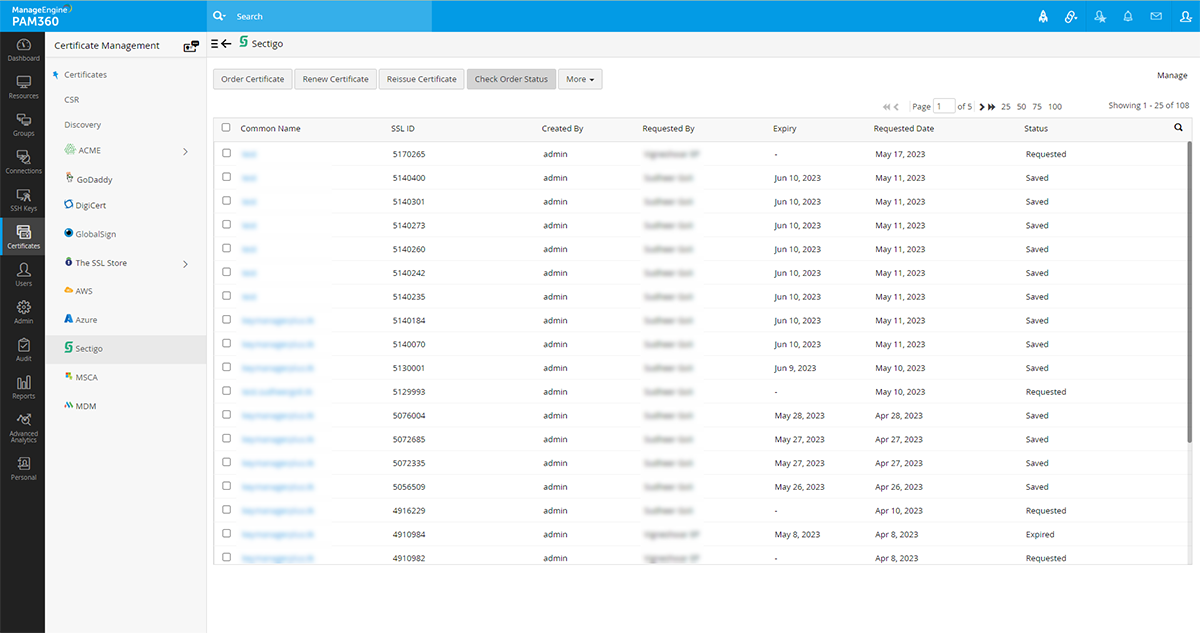Click the notifications bell icon

click(x=1128, y=16)
